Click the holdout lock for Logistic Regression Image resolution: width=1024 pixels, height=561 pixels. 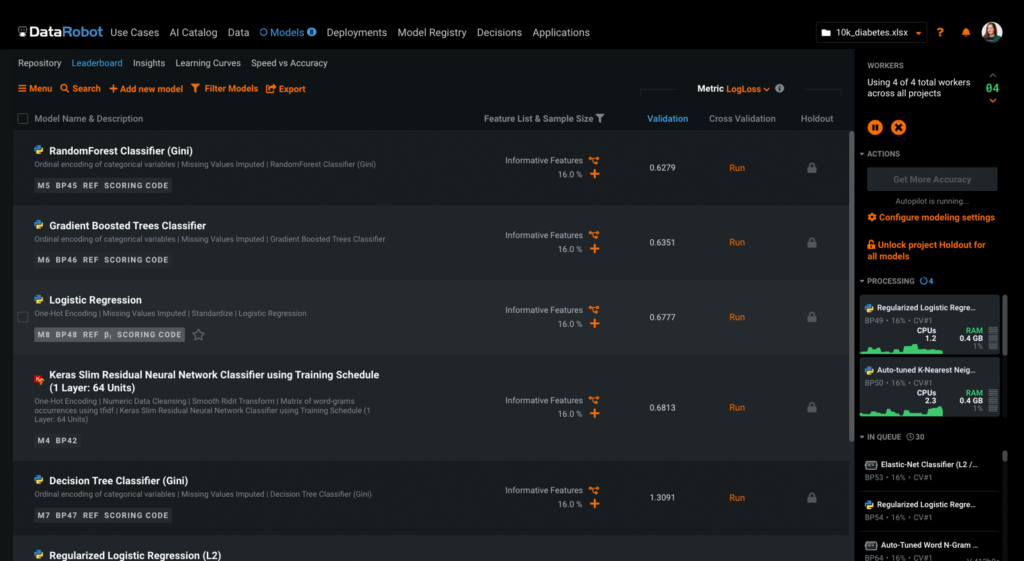pyautogui.click(x=812, y=317)
